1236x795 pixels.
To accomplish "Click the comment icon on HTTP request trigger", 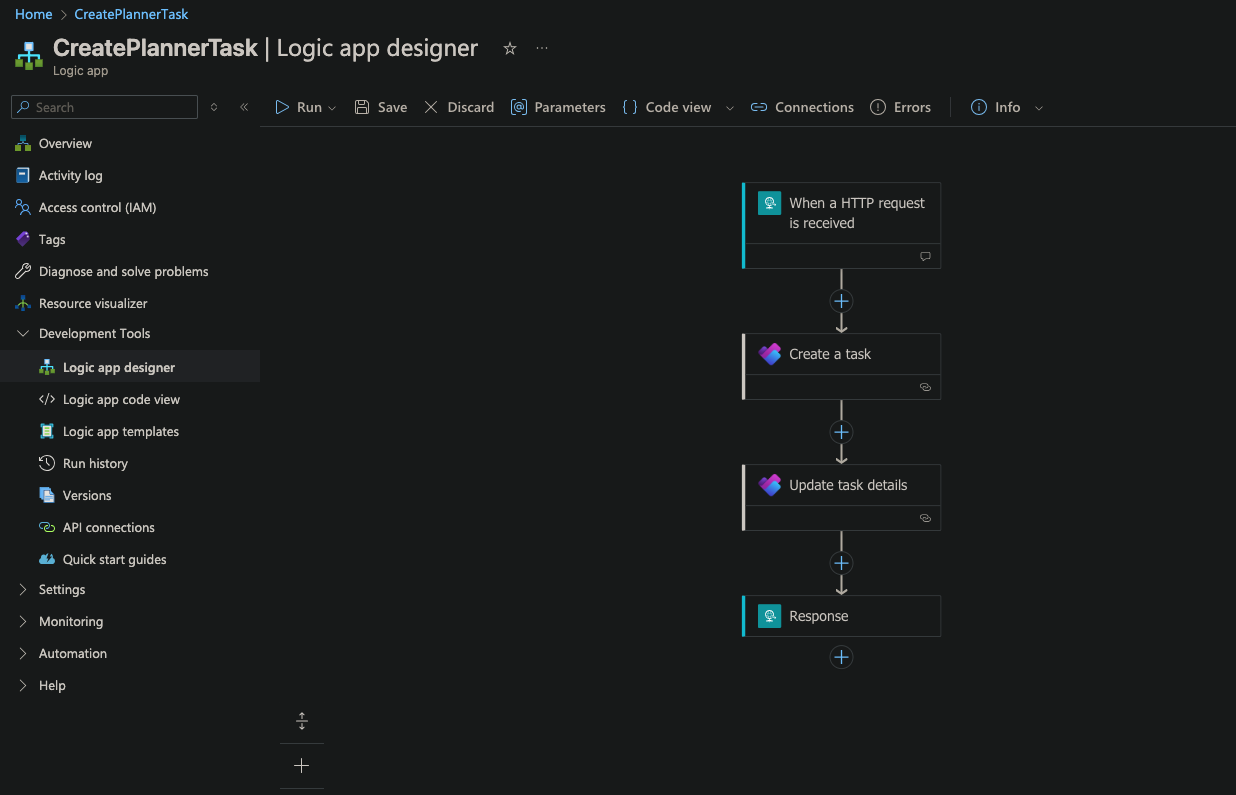I will 925,256.
